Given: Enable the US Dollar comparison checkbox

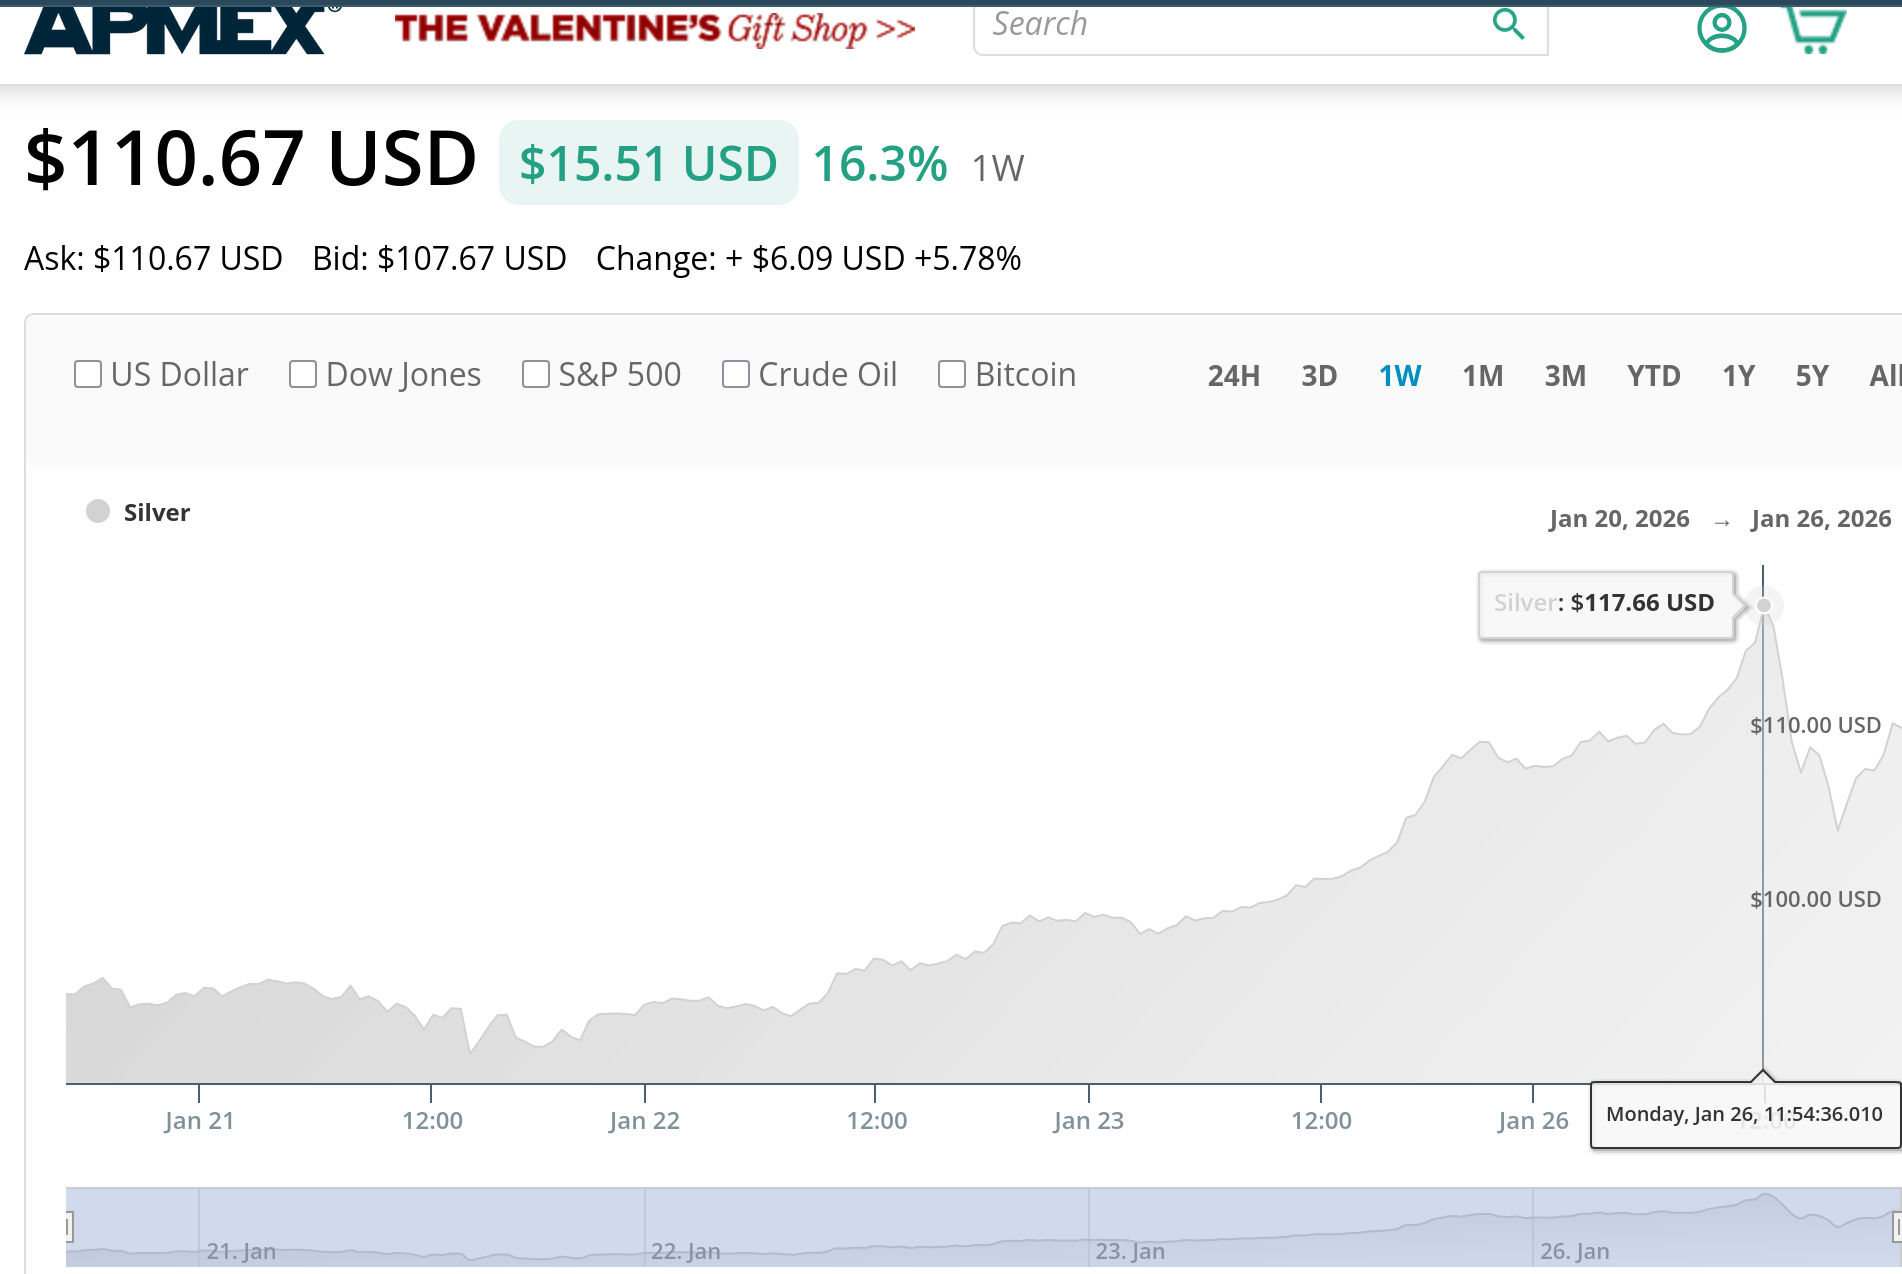Looking at the screenshot, I should 88,374.
